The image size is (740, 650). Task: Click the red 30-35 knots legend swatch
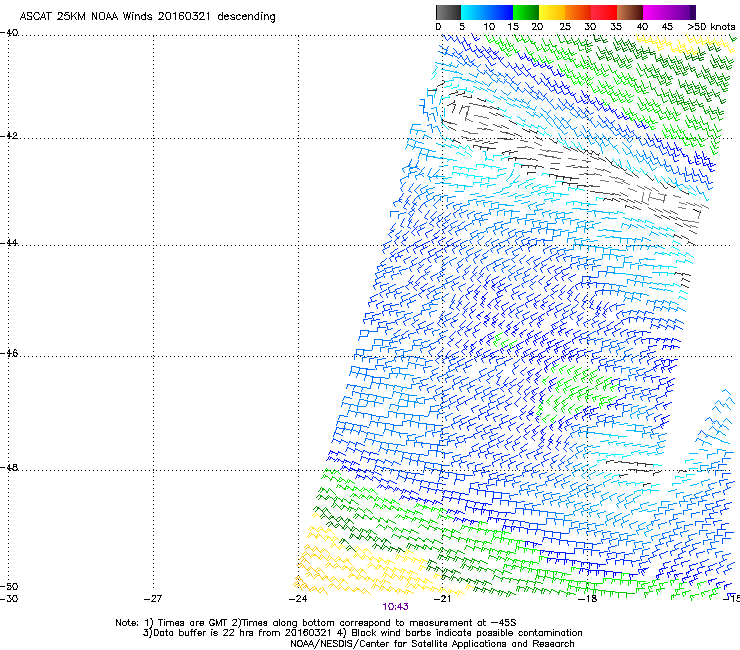click(x=604, y=12)
